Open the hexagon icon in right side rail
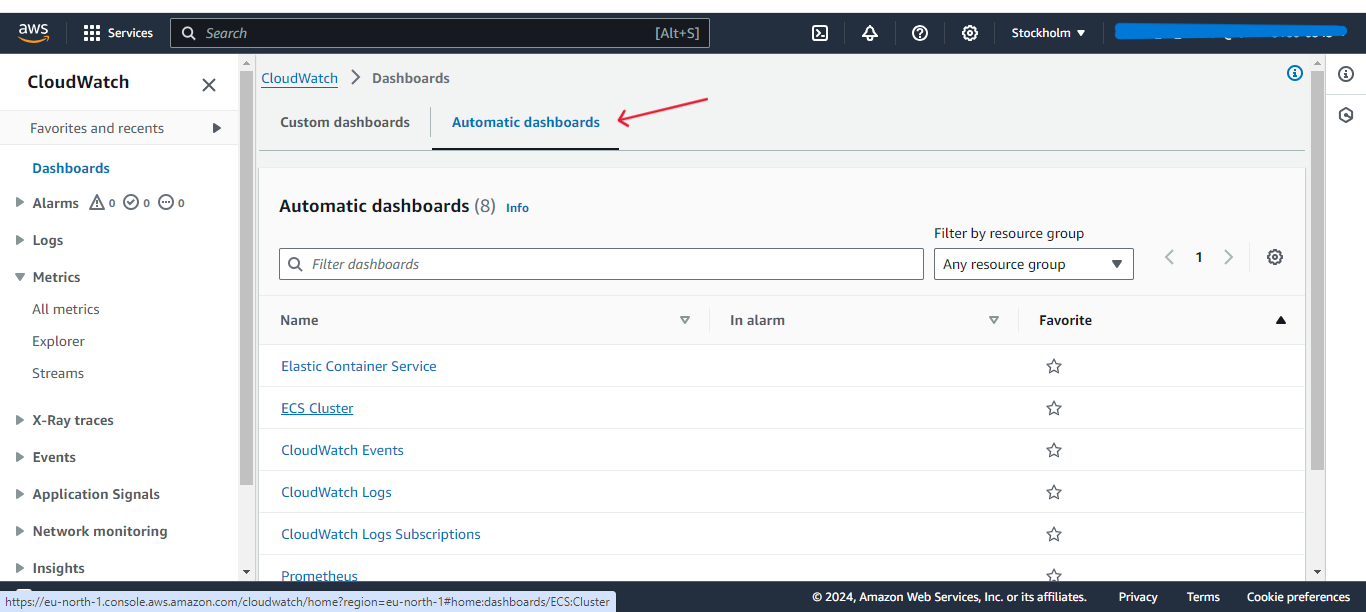The image size is (1366, 612). (x=1346, y=115)
